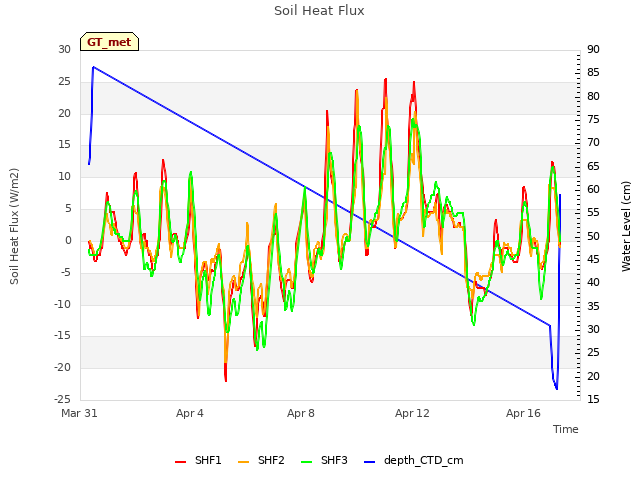This screenshot has height=480, width=640.
Task: Click the green SHF3 legend swatch
Action: click(x=306, y=462)
